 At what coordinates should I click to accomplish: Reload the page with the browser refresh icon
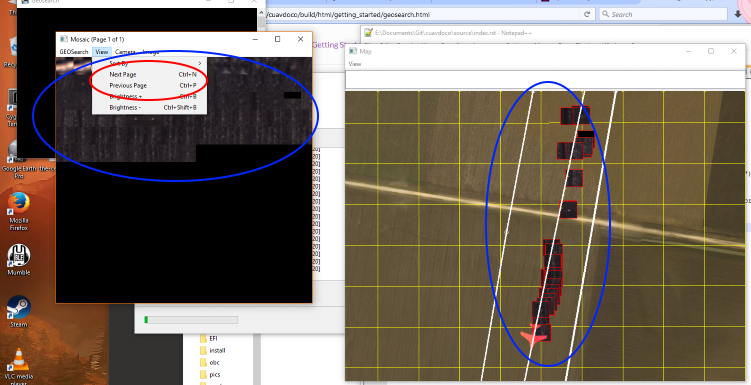[587, 14]
